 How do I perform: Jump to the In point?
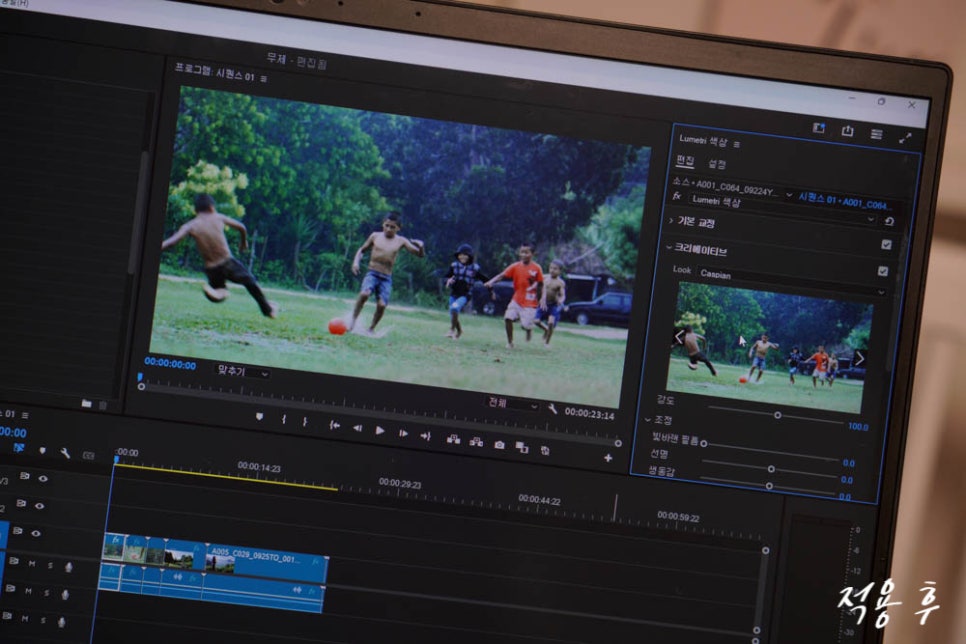334,425
